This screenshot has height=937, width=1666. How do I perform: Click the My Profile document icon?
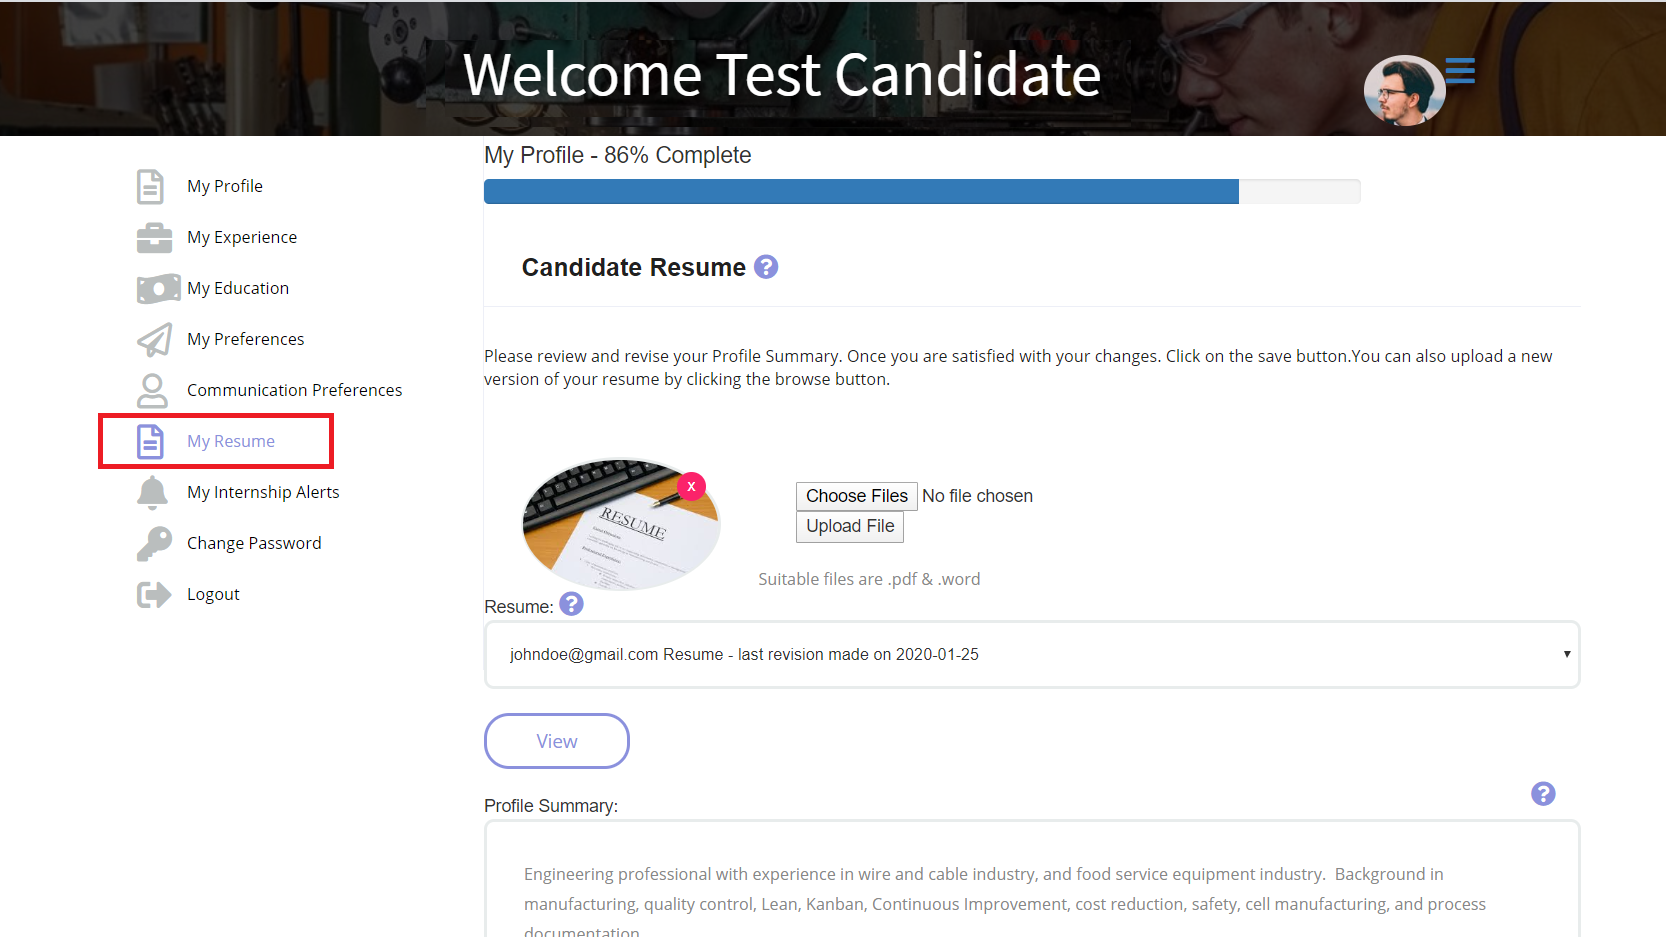click(150, 186)
